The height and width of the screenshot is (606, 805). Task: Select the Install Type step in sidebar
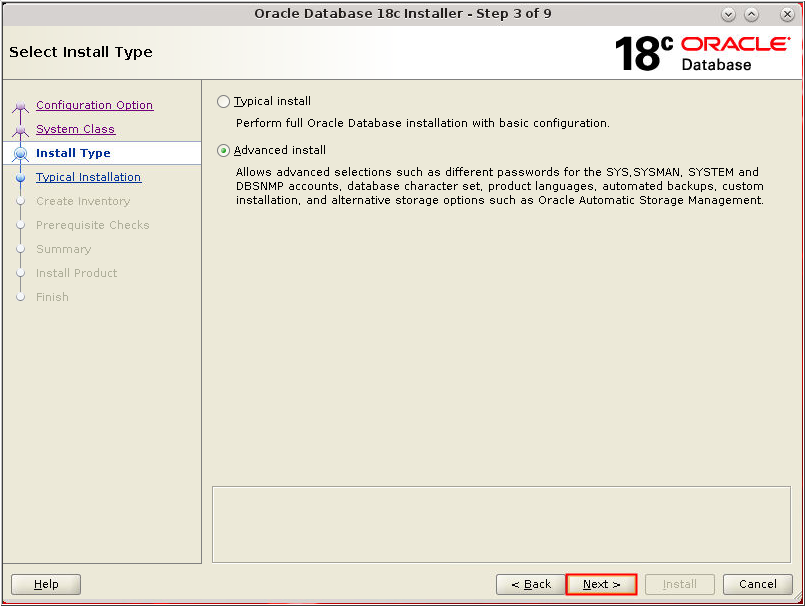(x=75, y=153)
